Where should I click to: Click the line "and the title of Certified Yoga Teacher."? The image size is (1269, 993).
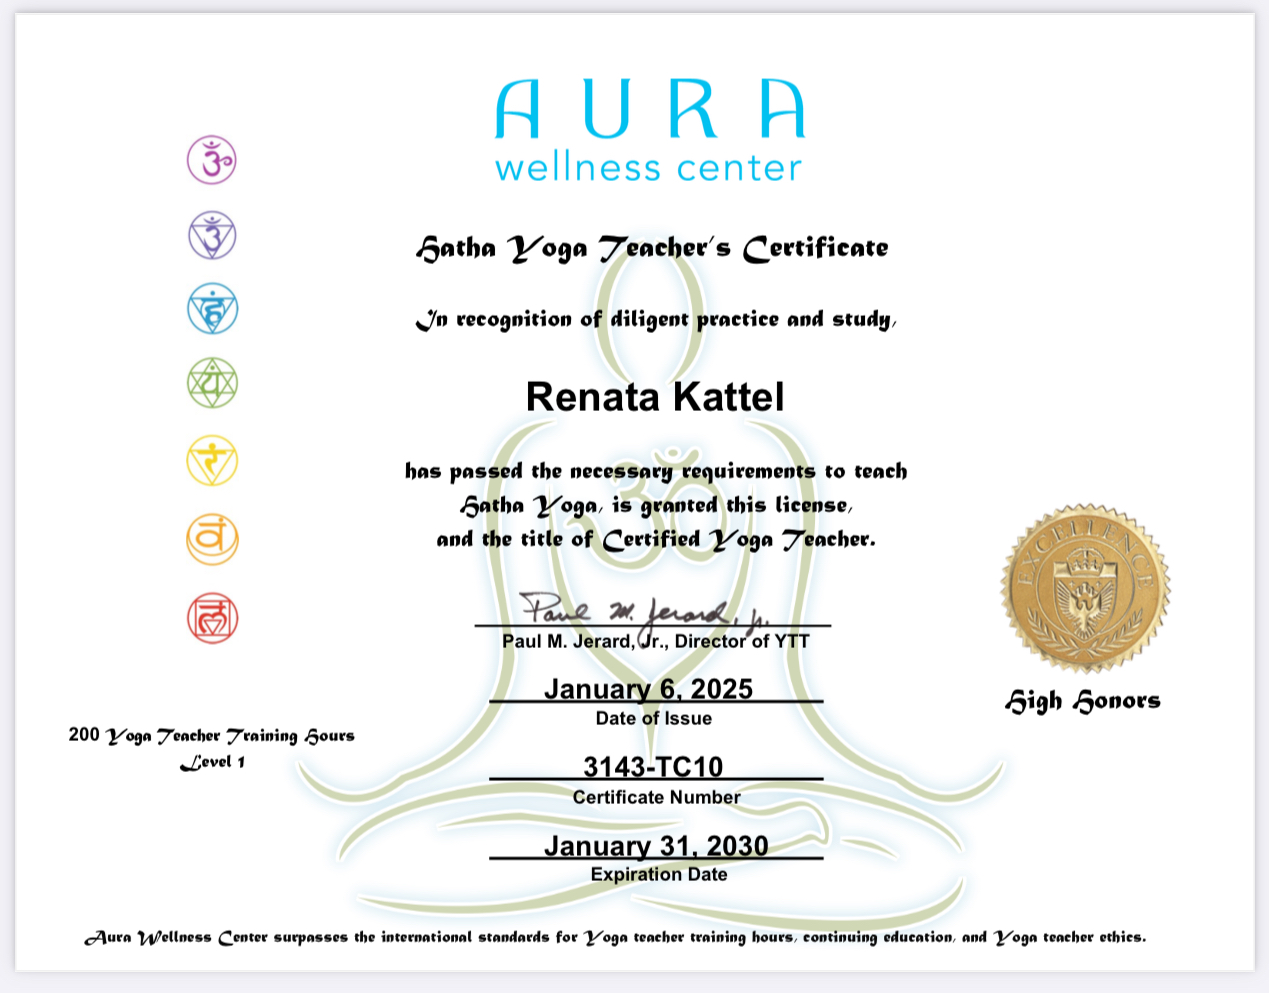click(x=656, y=540)
